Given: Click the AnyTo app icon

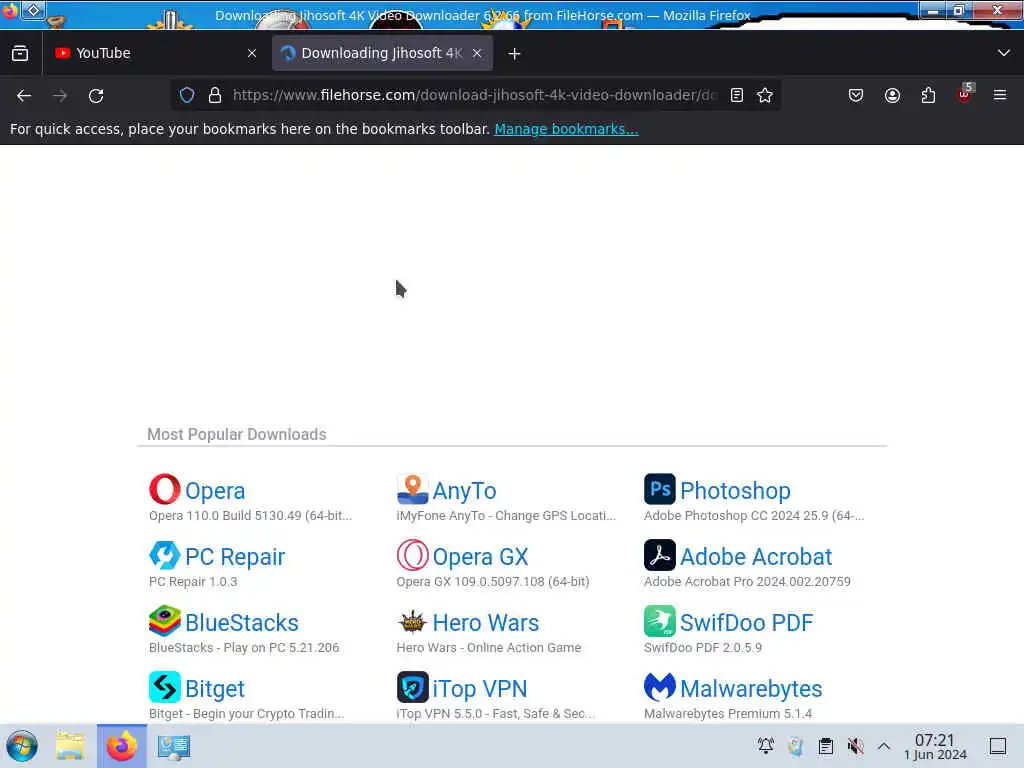Looking at the screenshot, I should coord(413,489).
